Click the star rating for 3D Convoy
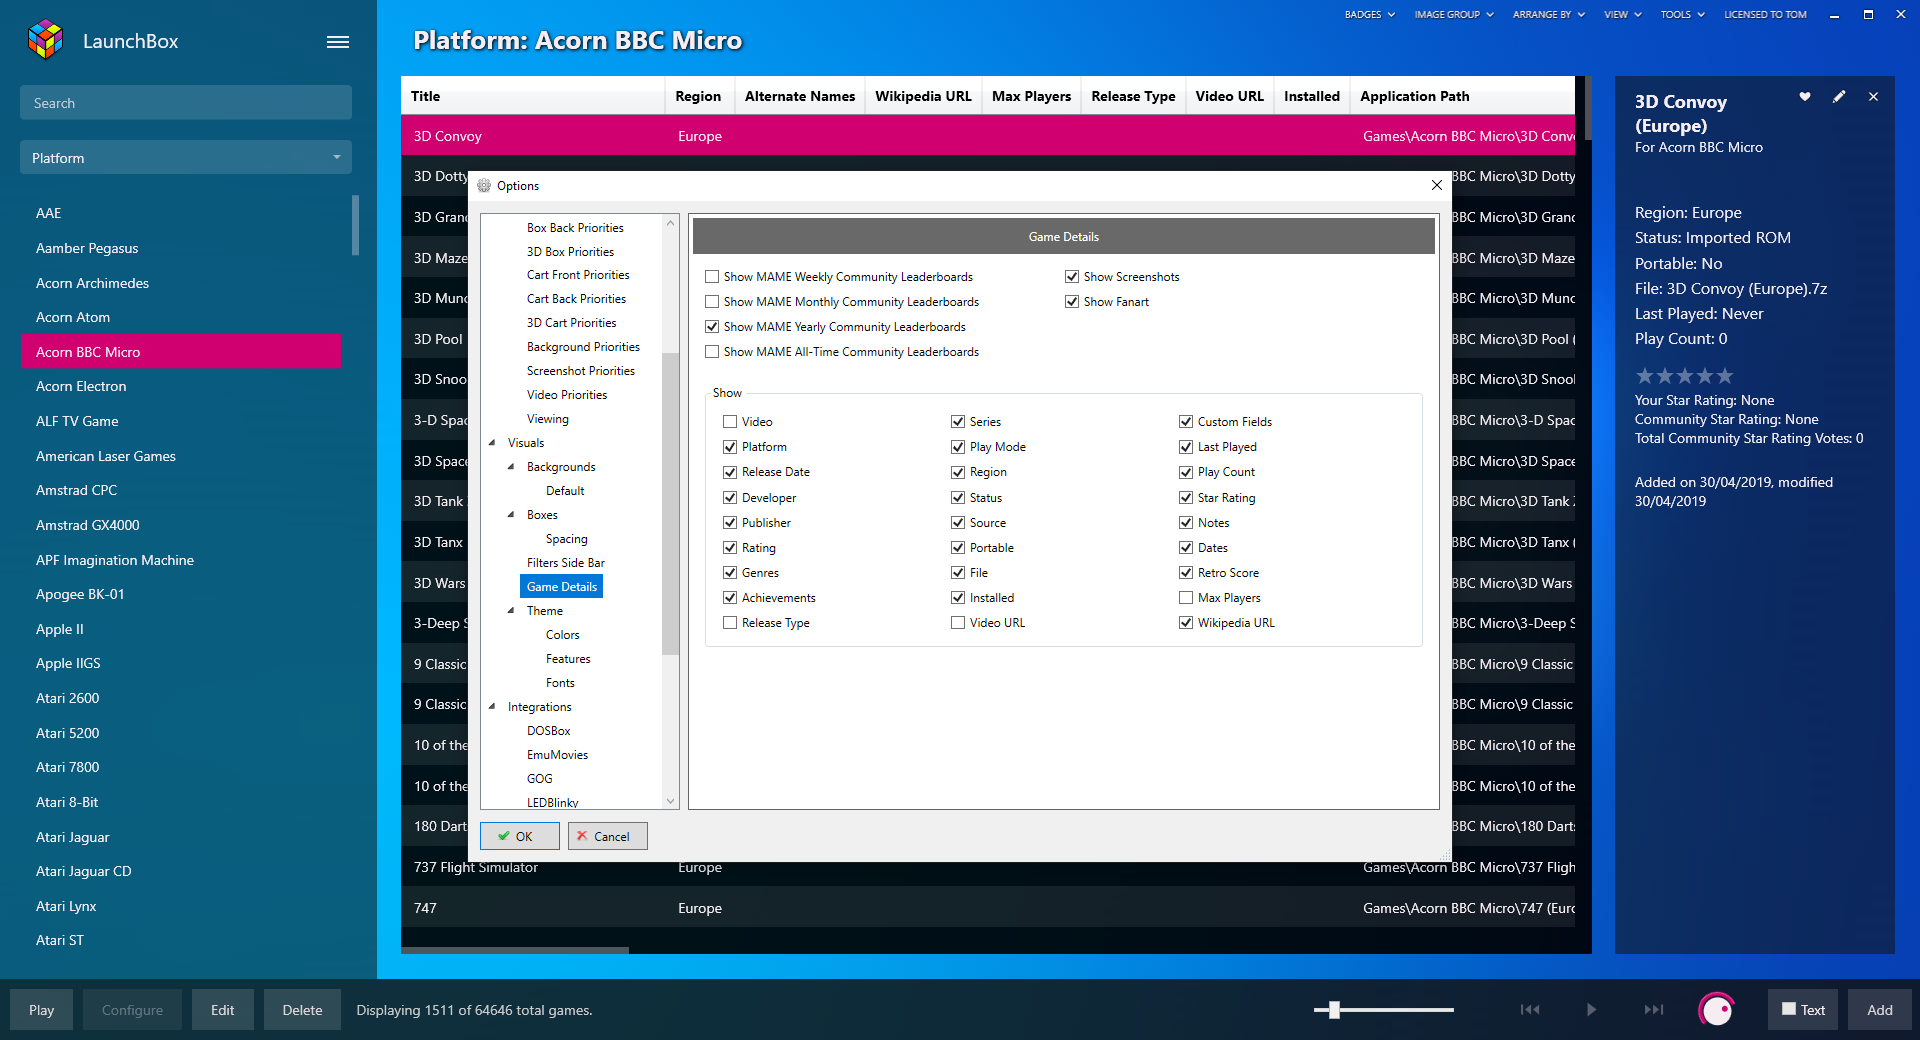Screen dimensions: 1920x1040 point(1684,376)
